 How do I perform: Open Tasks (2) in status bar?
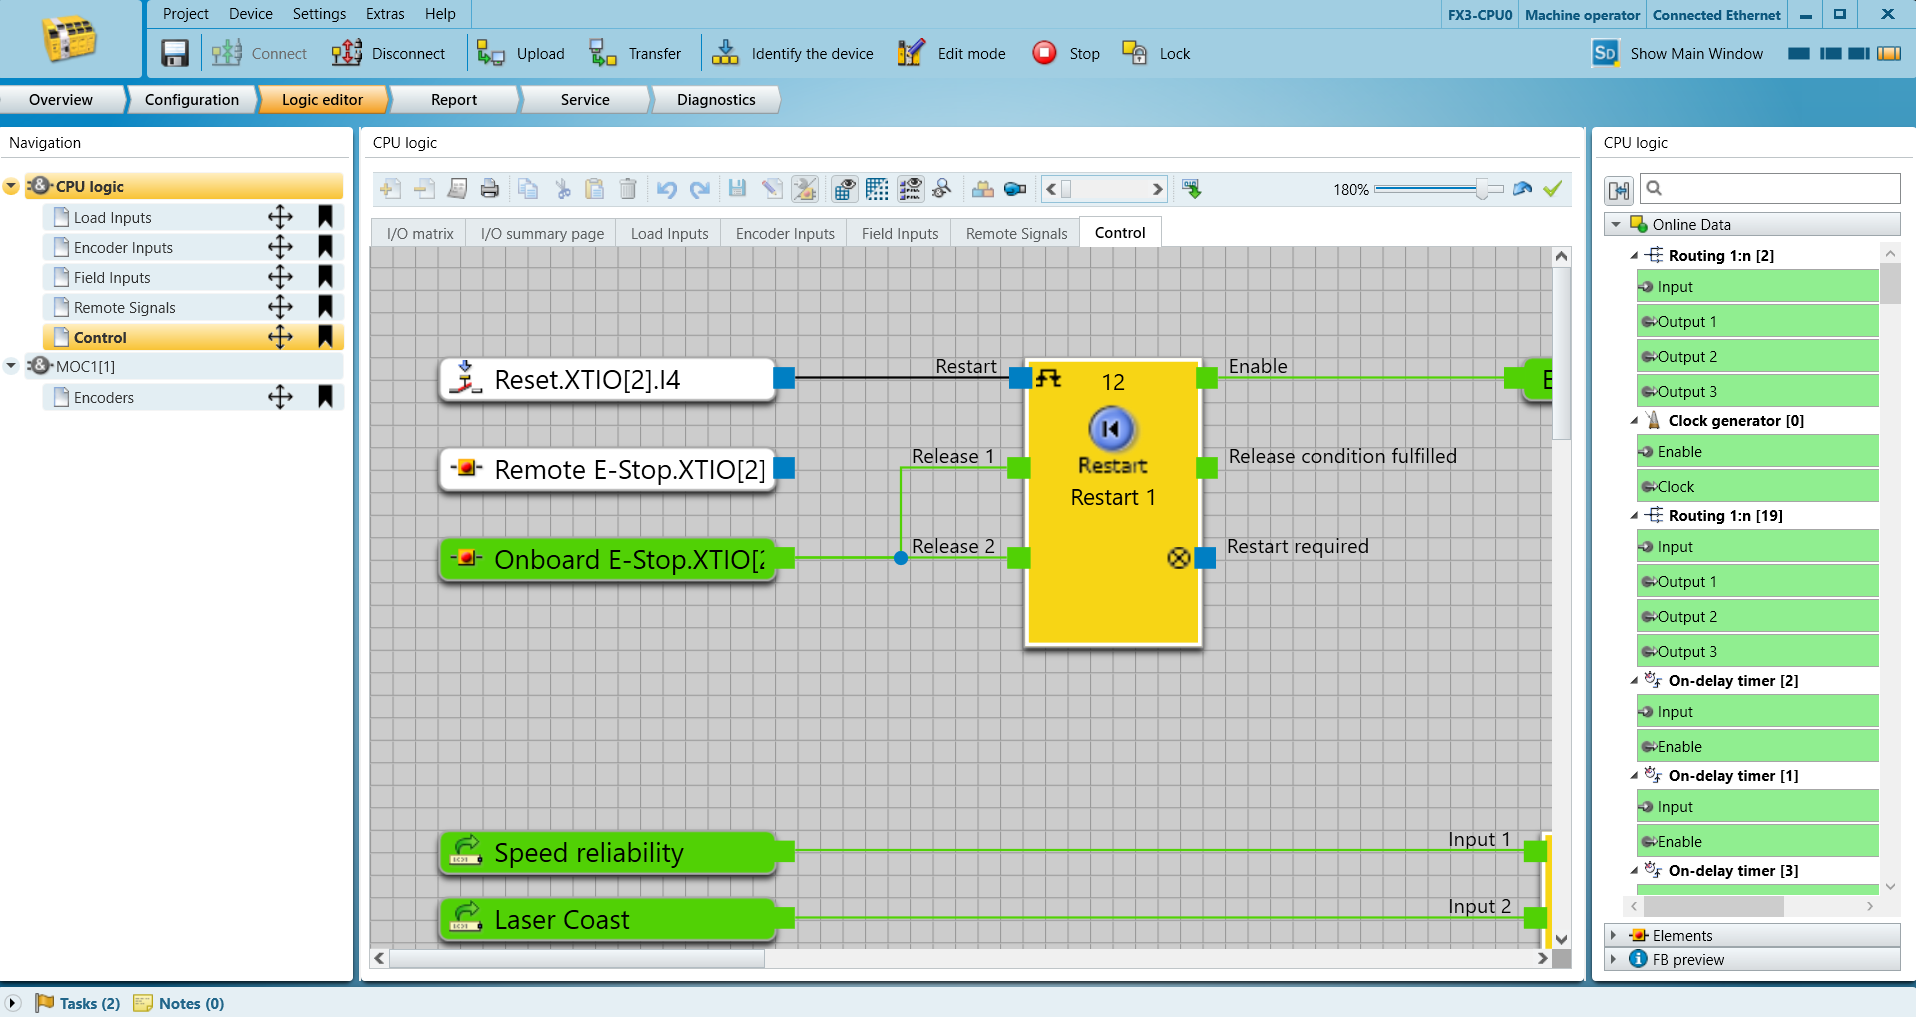[78, 1003]
